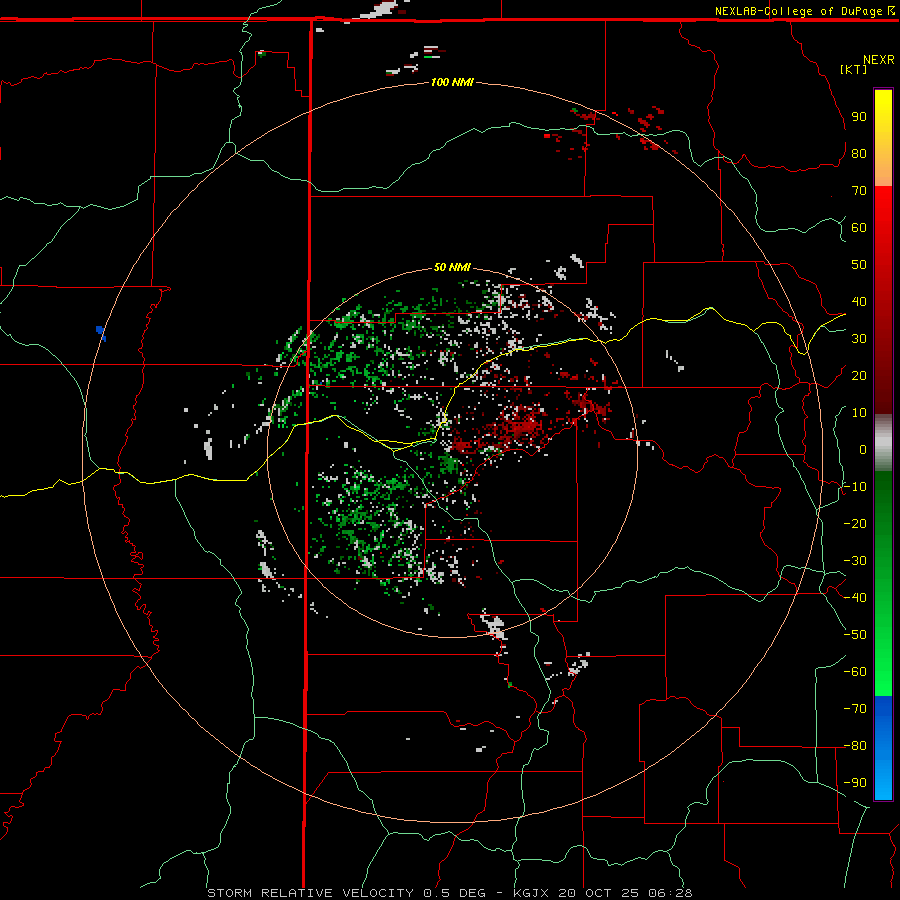Screen dimensions: 900x900
Task: Click the KT units label above legend
Action: pos(854,69)
